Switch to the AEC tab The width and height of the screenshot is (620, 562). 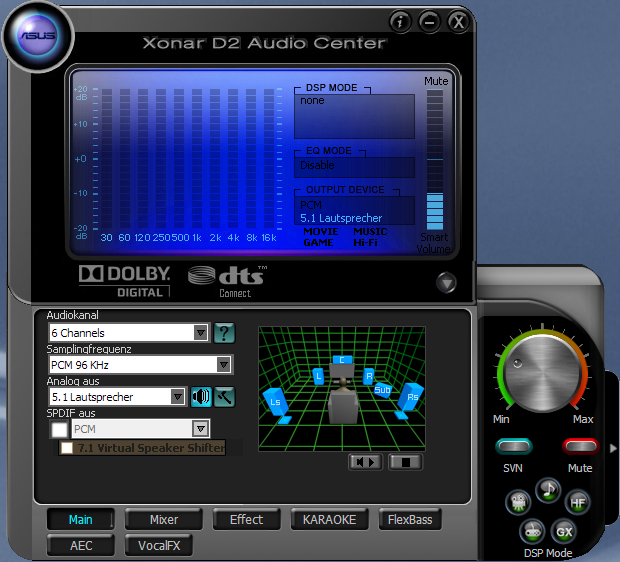pyautogui.click(x=81, y=545)
